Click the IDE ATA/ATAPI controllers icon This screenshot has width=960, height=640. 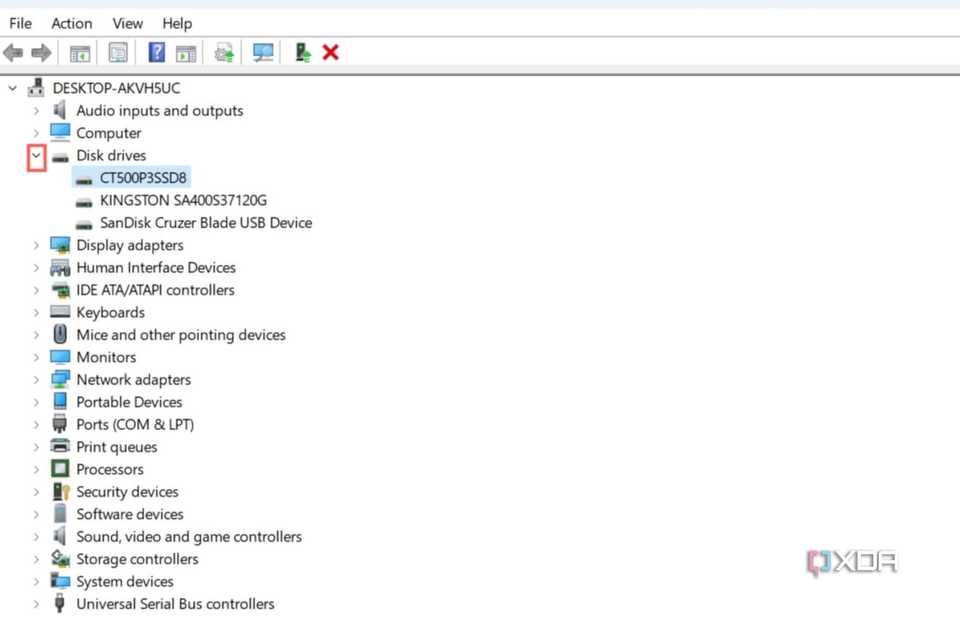[60, 290]
